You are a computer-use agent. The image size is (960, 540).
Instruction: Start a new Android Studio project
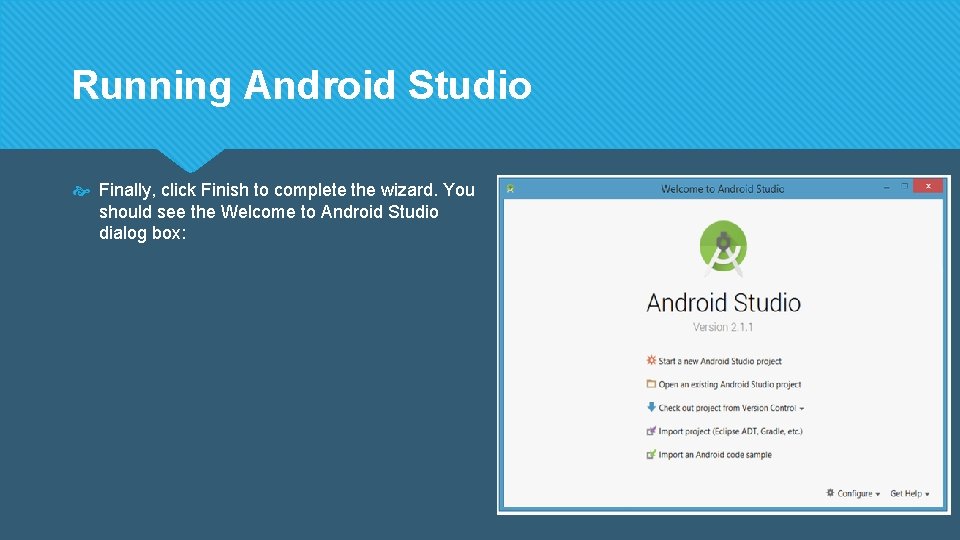pos(720,361)
